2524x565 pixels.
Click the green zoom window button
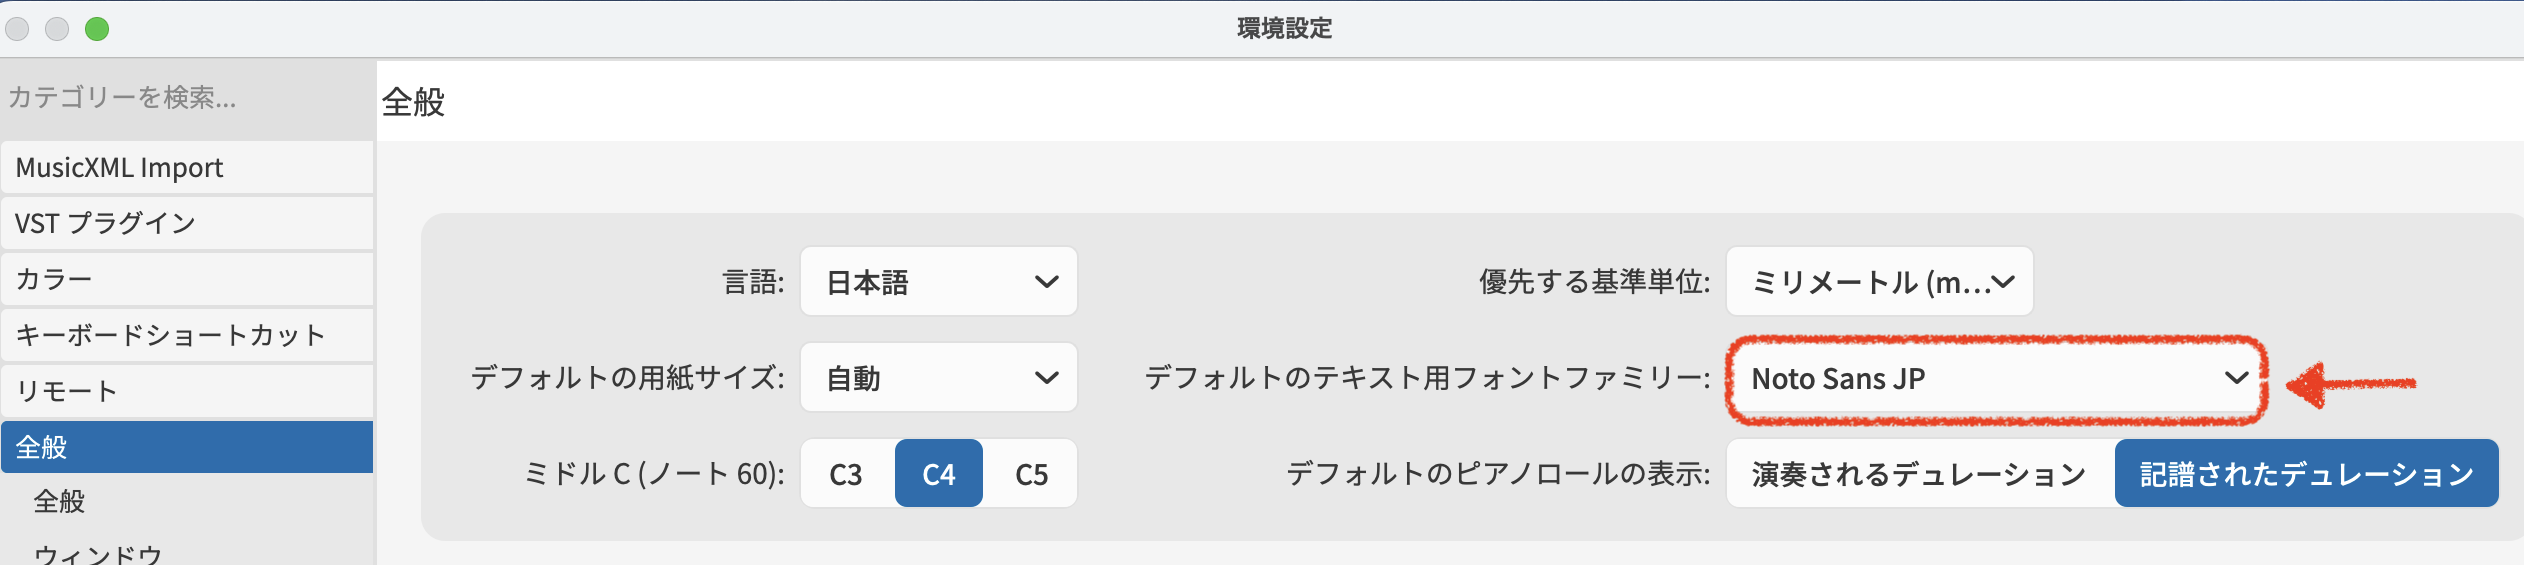click(97, 29)
